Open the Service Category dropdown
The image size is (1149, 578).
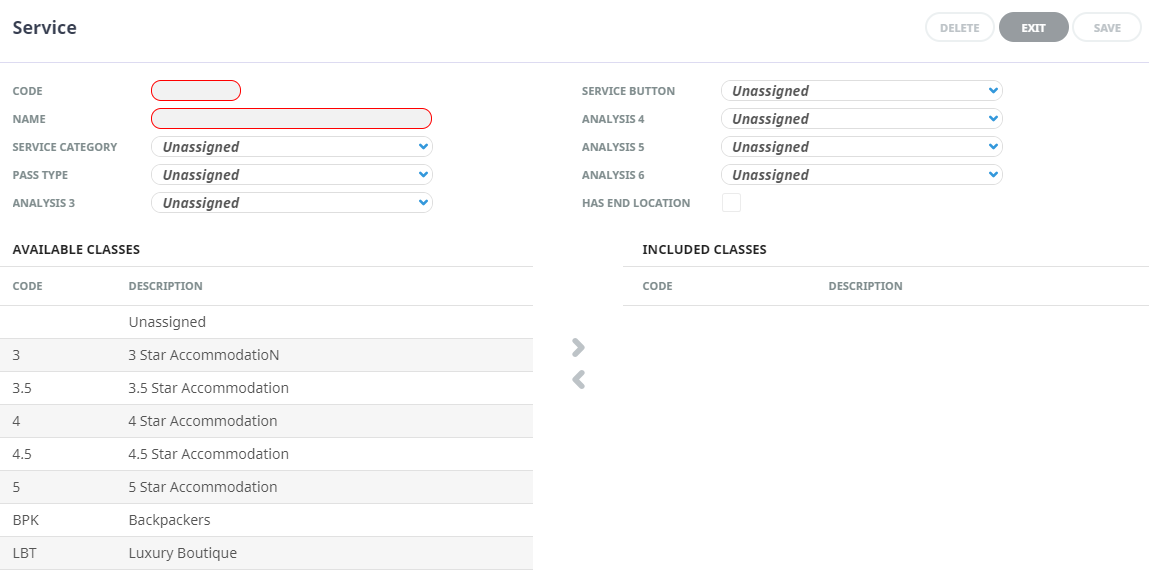(291, 146)
